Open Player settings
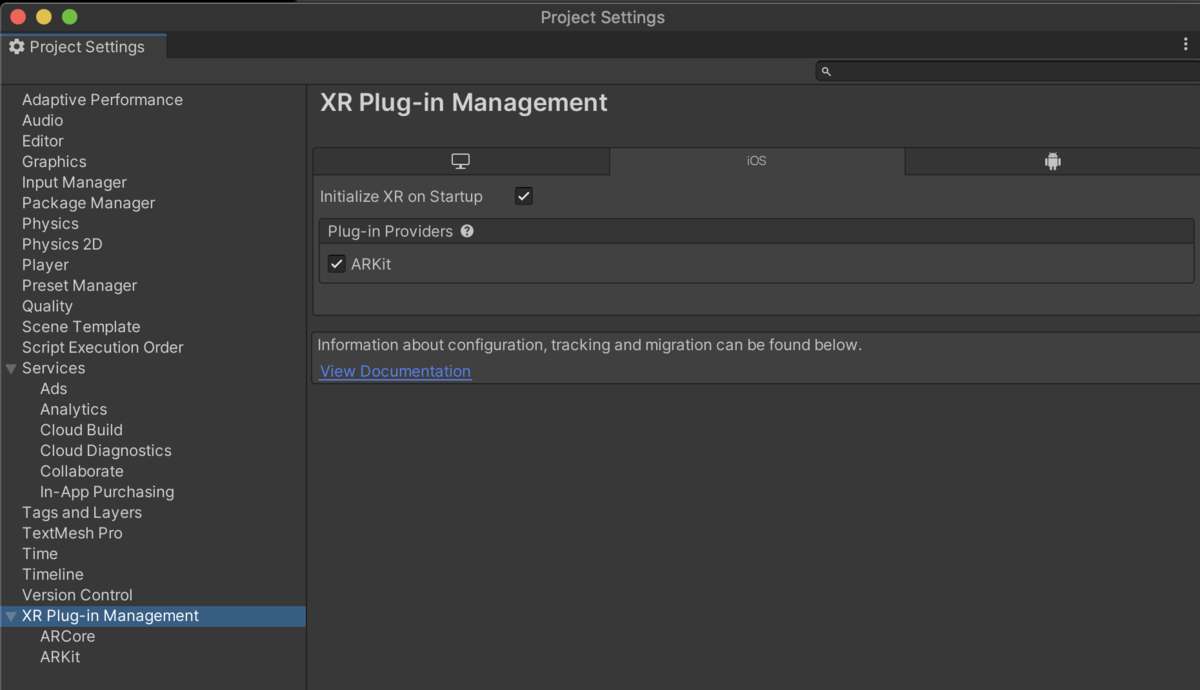1200x690 pixels. 45,265
